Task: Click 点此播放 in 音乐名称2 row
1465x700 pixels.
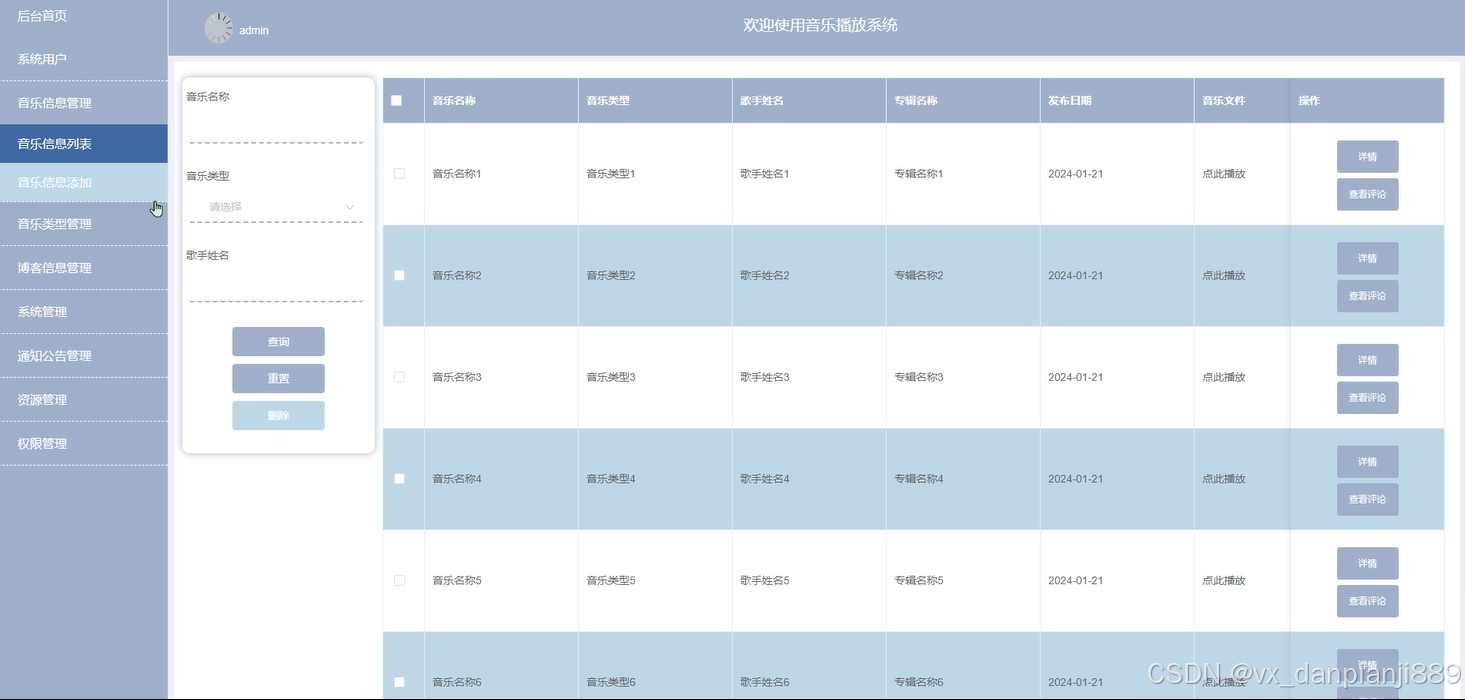Action: pyautogui.click(x=1224, y=276)
